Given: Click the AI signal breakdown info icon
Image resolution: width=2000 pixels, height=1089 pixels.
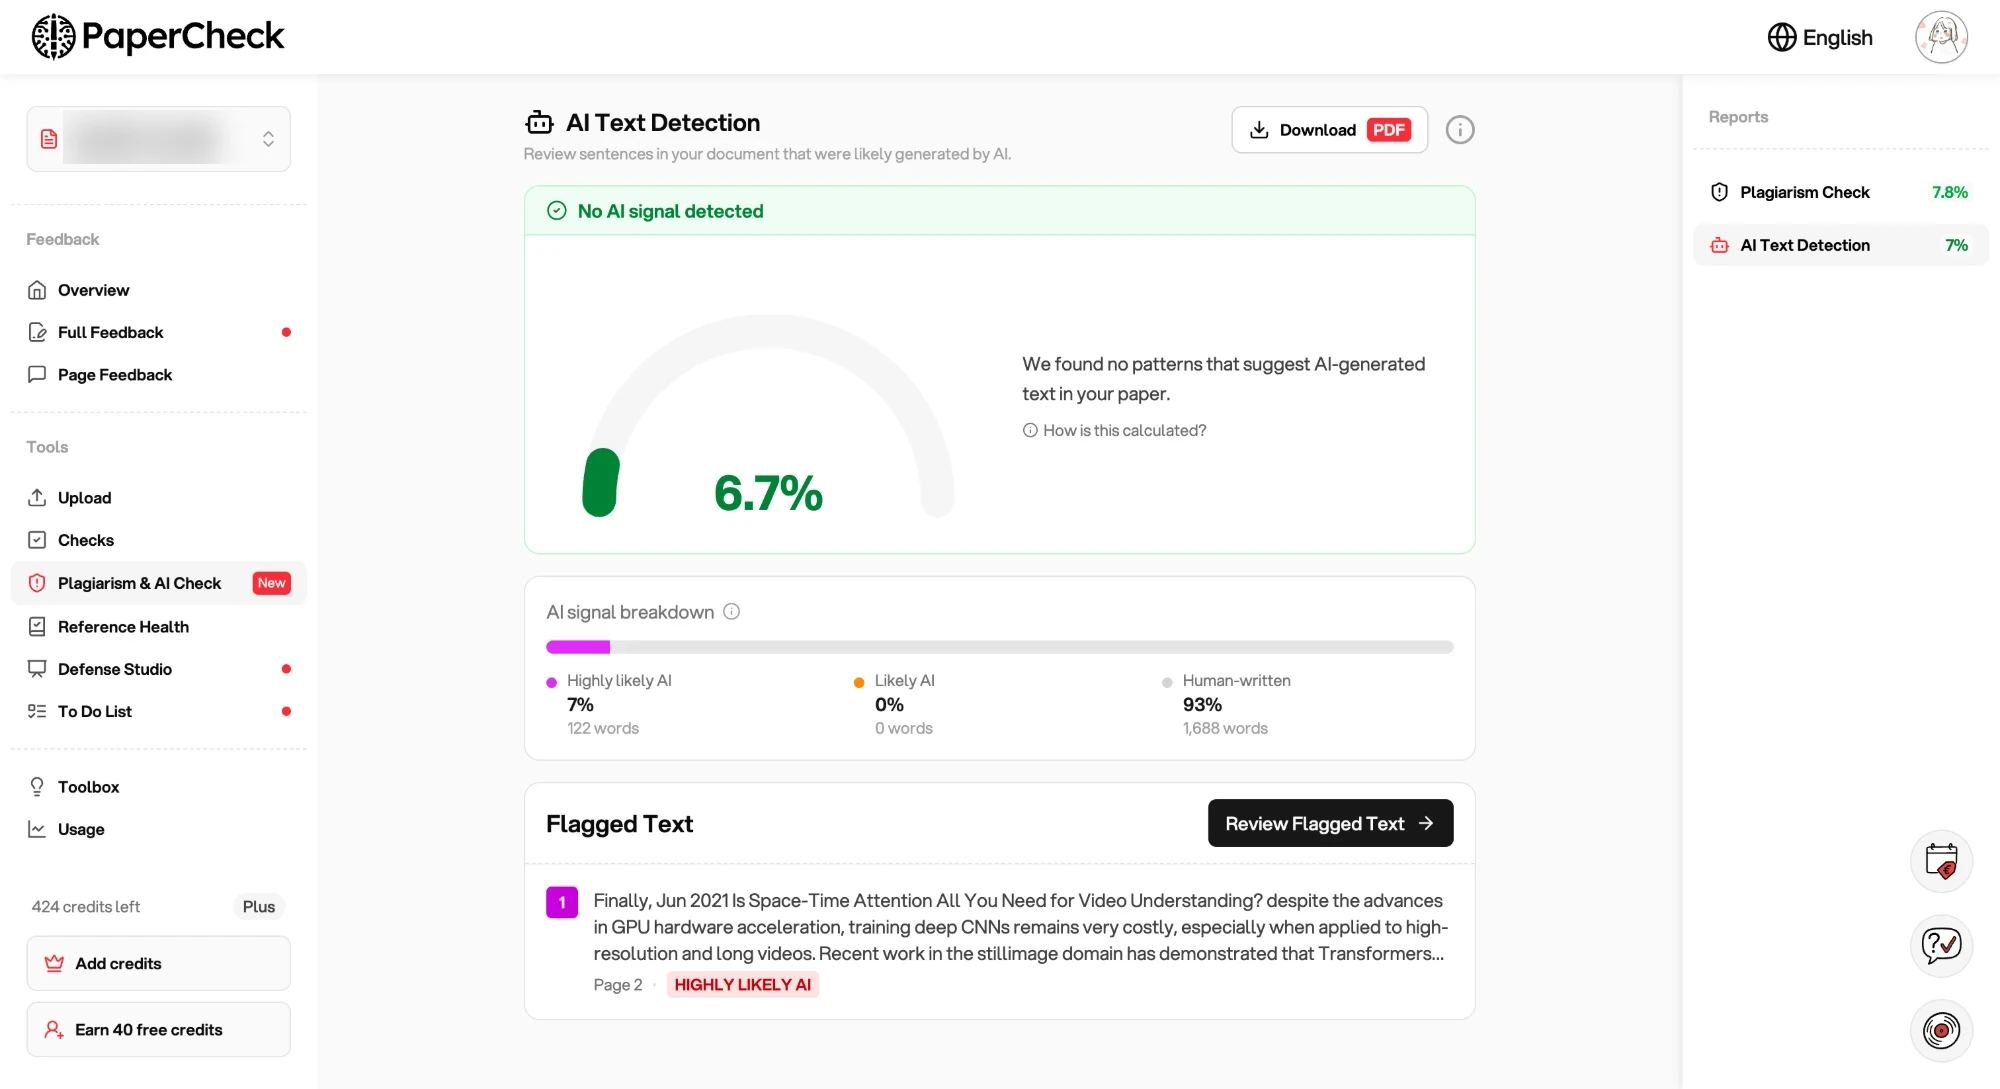Looking at the screenshot, I should (731, 612).
